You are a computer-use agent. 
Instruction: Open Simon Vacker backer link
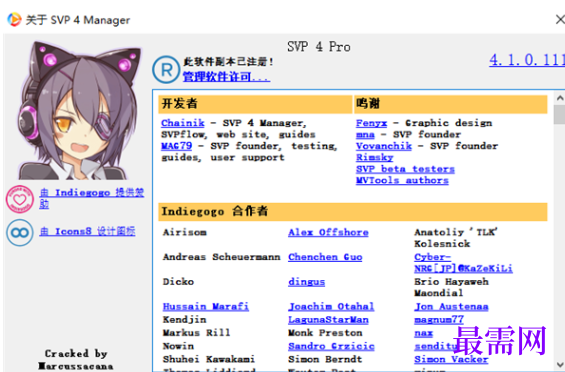tap(451, 359)
